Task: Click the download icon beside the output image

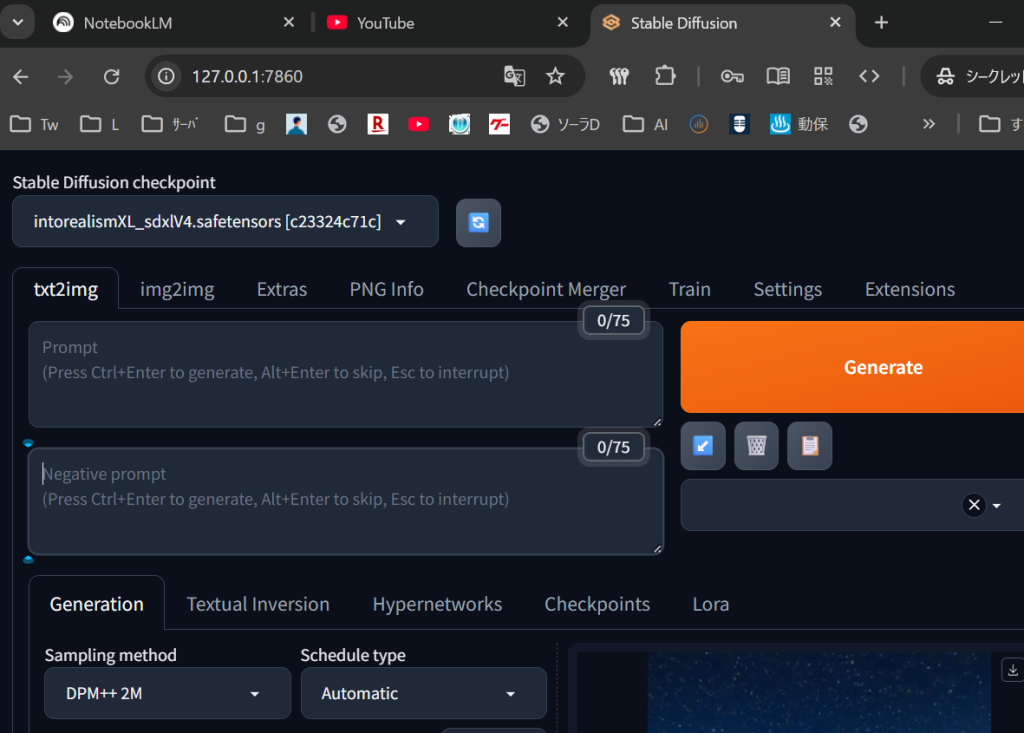Action: (1011, 670)
